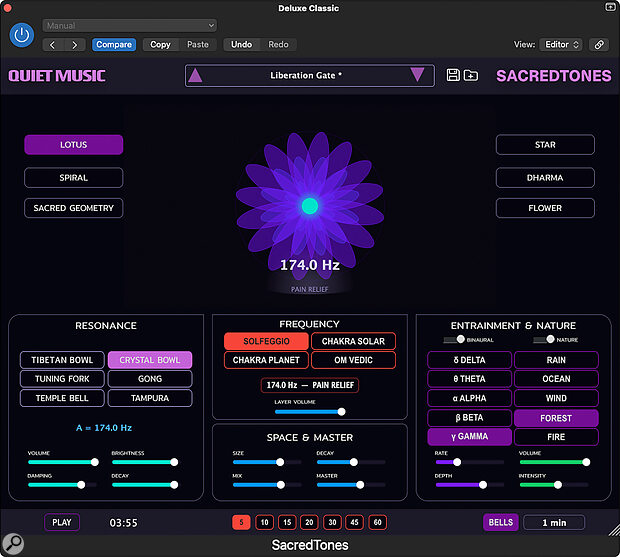This screenshot has height=557, width=620.
Task: Select the THETA brainwave entrainment
Action: point(469,379)
